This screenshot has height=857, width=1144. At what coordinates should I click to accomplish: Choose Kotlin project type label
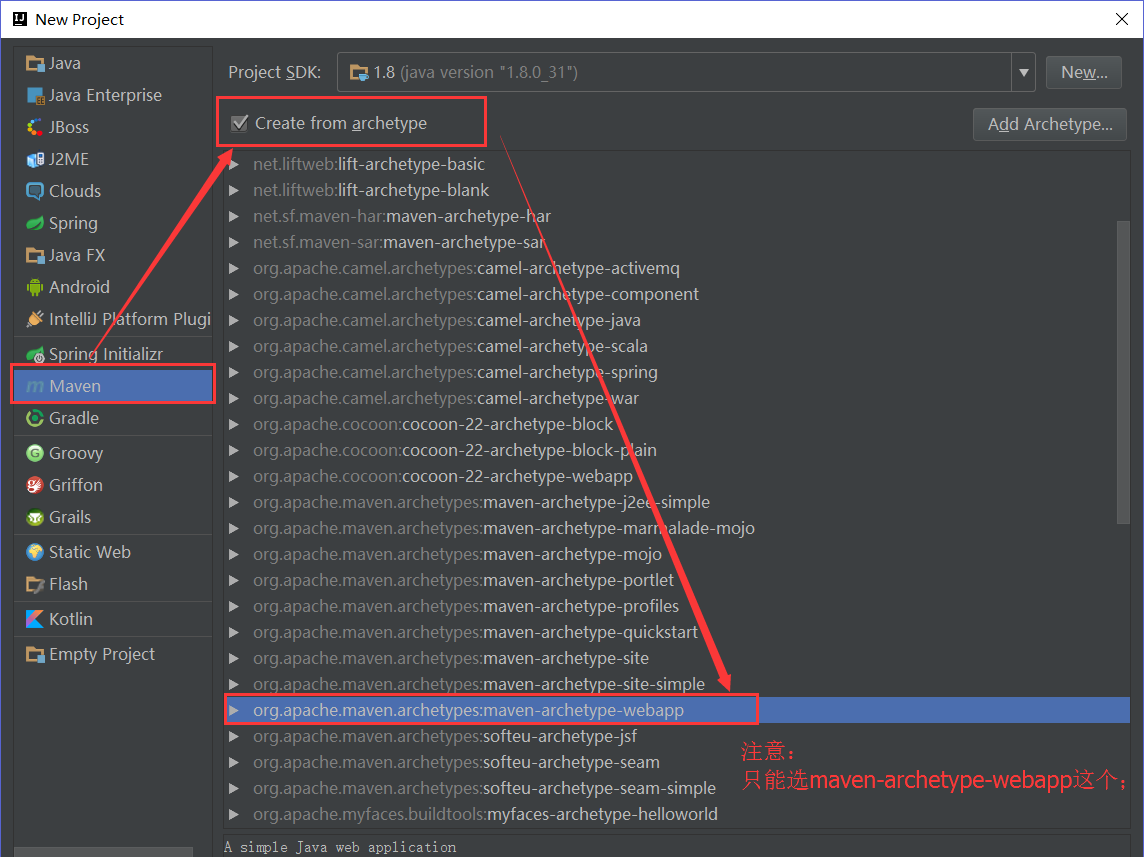point(71,619)
